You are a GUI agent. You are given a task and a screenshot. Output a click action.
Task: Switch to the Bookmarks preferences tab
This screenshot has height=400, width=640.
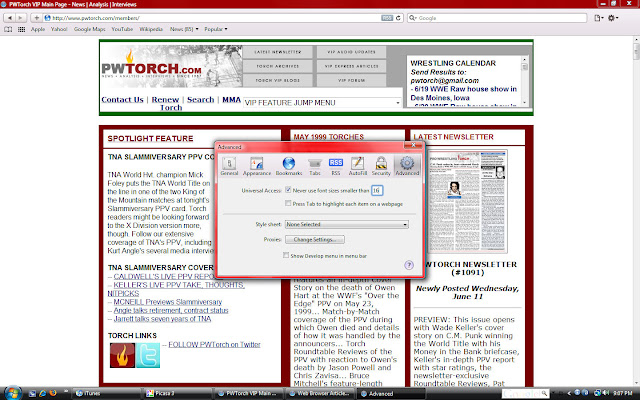pos(289,166)
